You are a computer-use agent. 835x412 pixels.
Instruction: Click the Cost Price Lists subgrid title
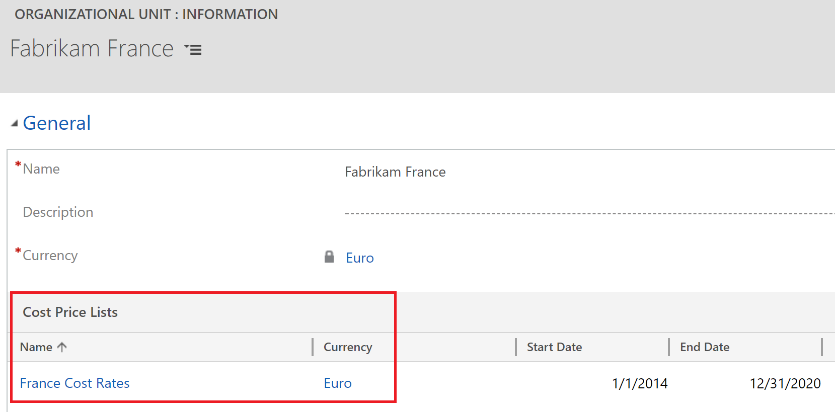click(70, 313)
